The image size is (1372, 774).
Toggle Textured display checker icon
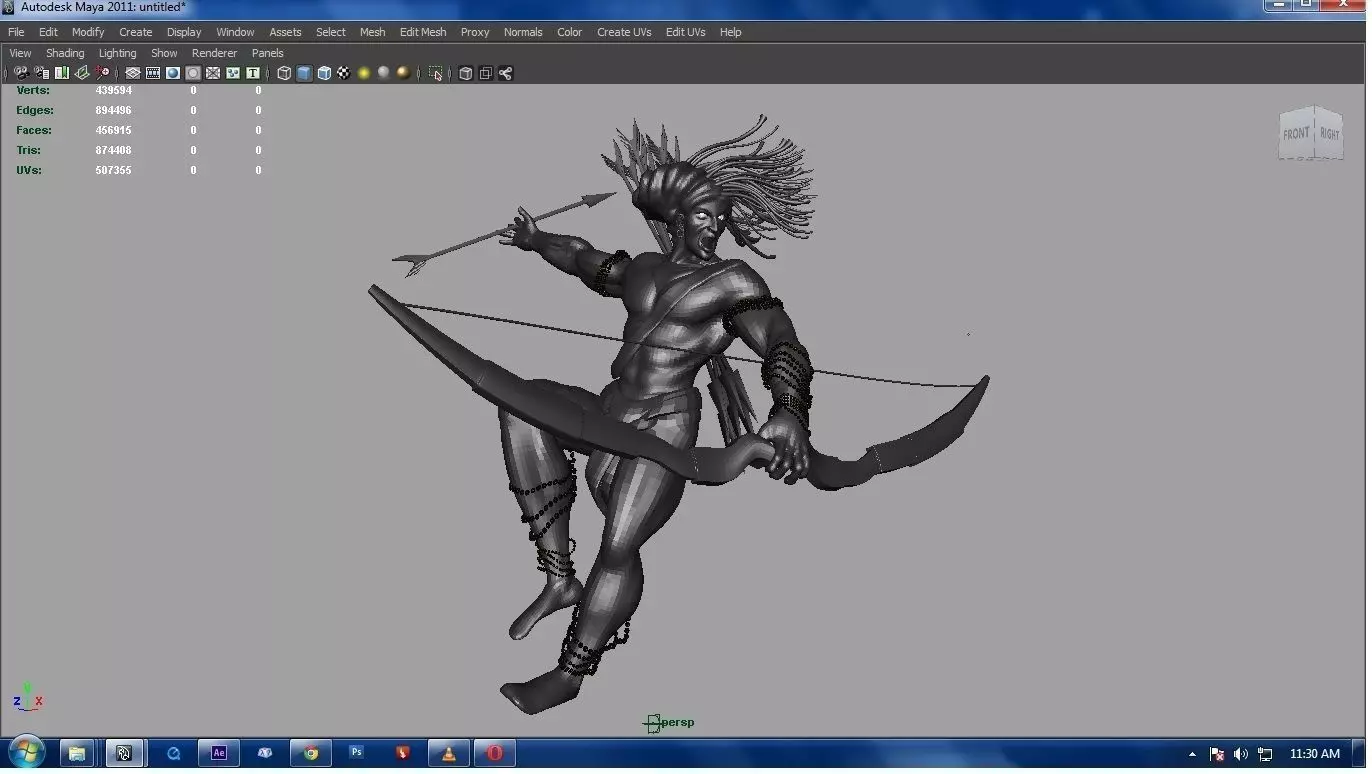344,73
